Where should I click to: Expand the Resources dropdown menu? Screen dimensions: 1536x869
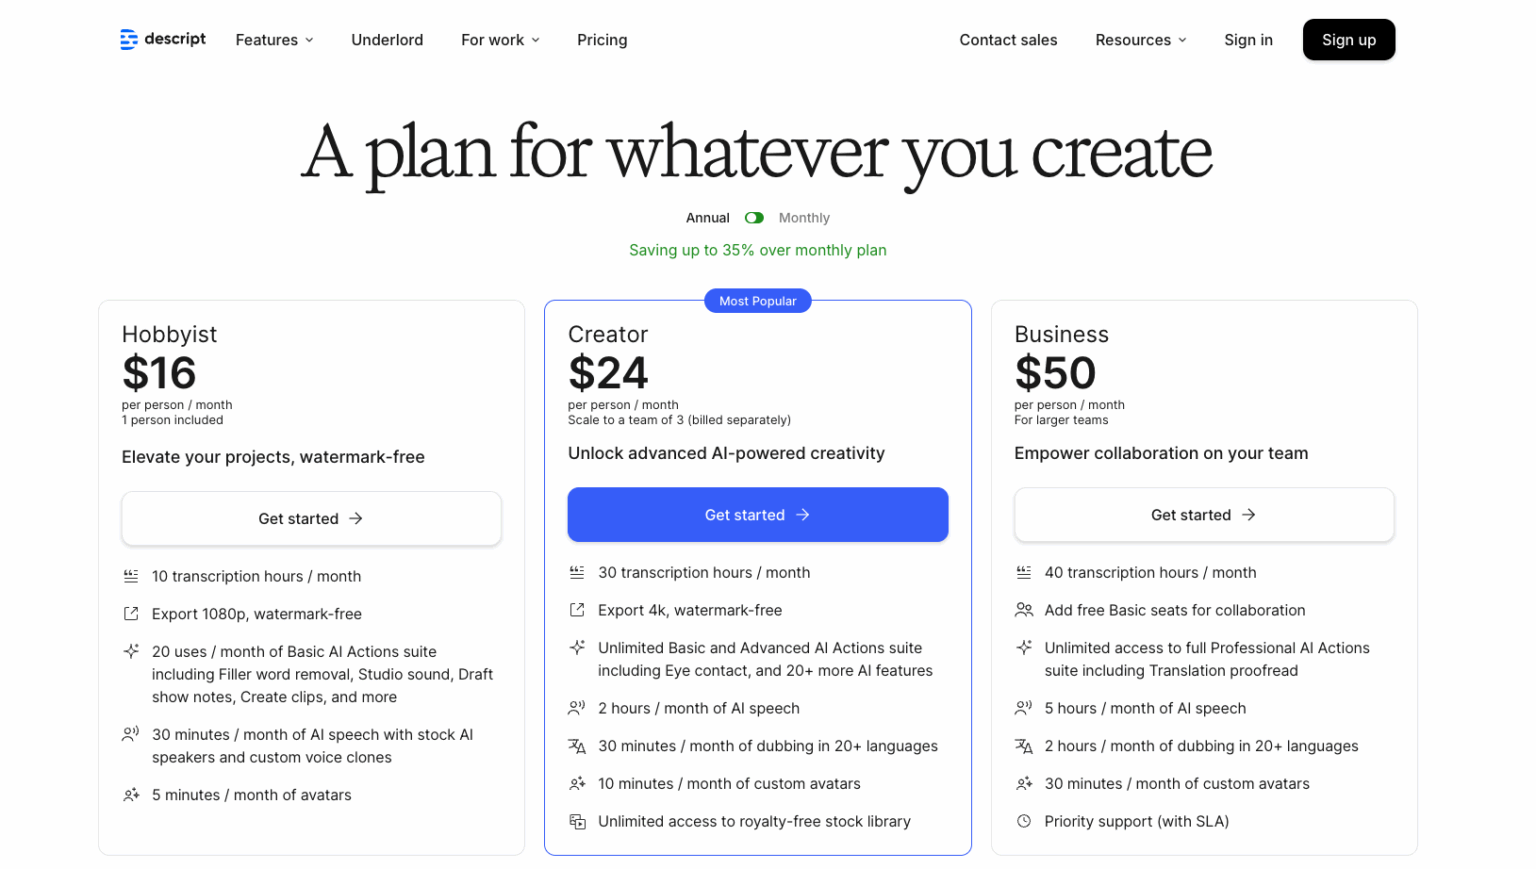pos(1141,40)
